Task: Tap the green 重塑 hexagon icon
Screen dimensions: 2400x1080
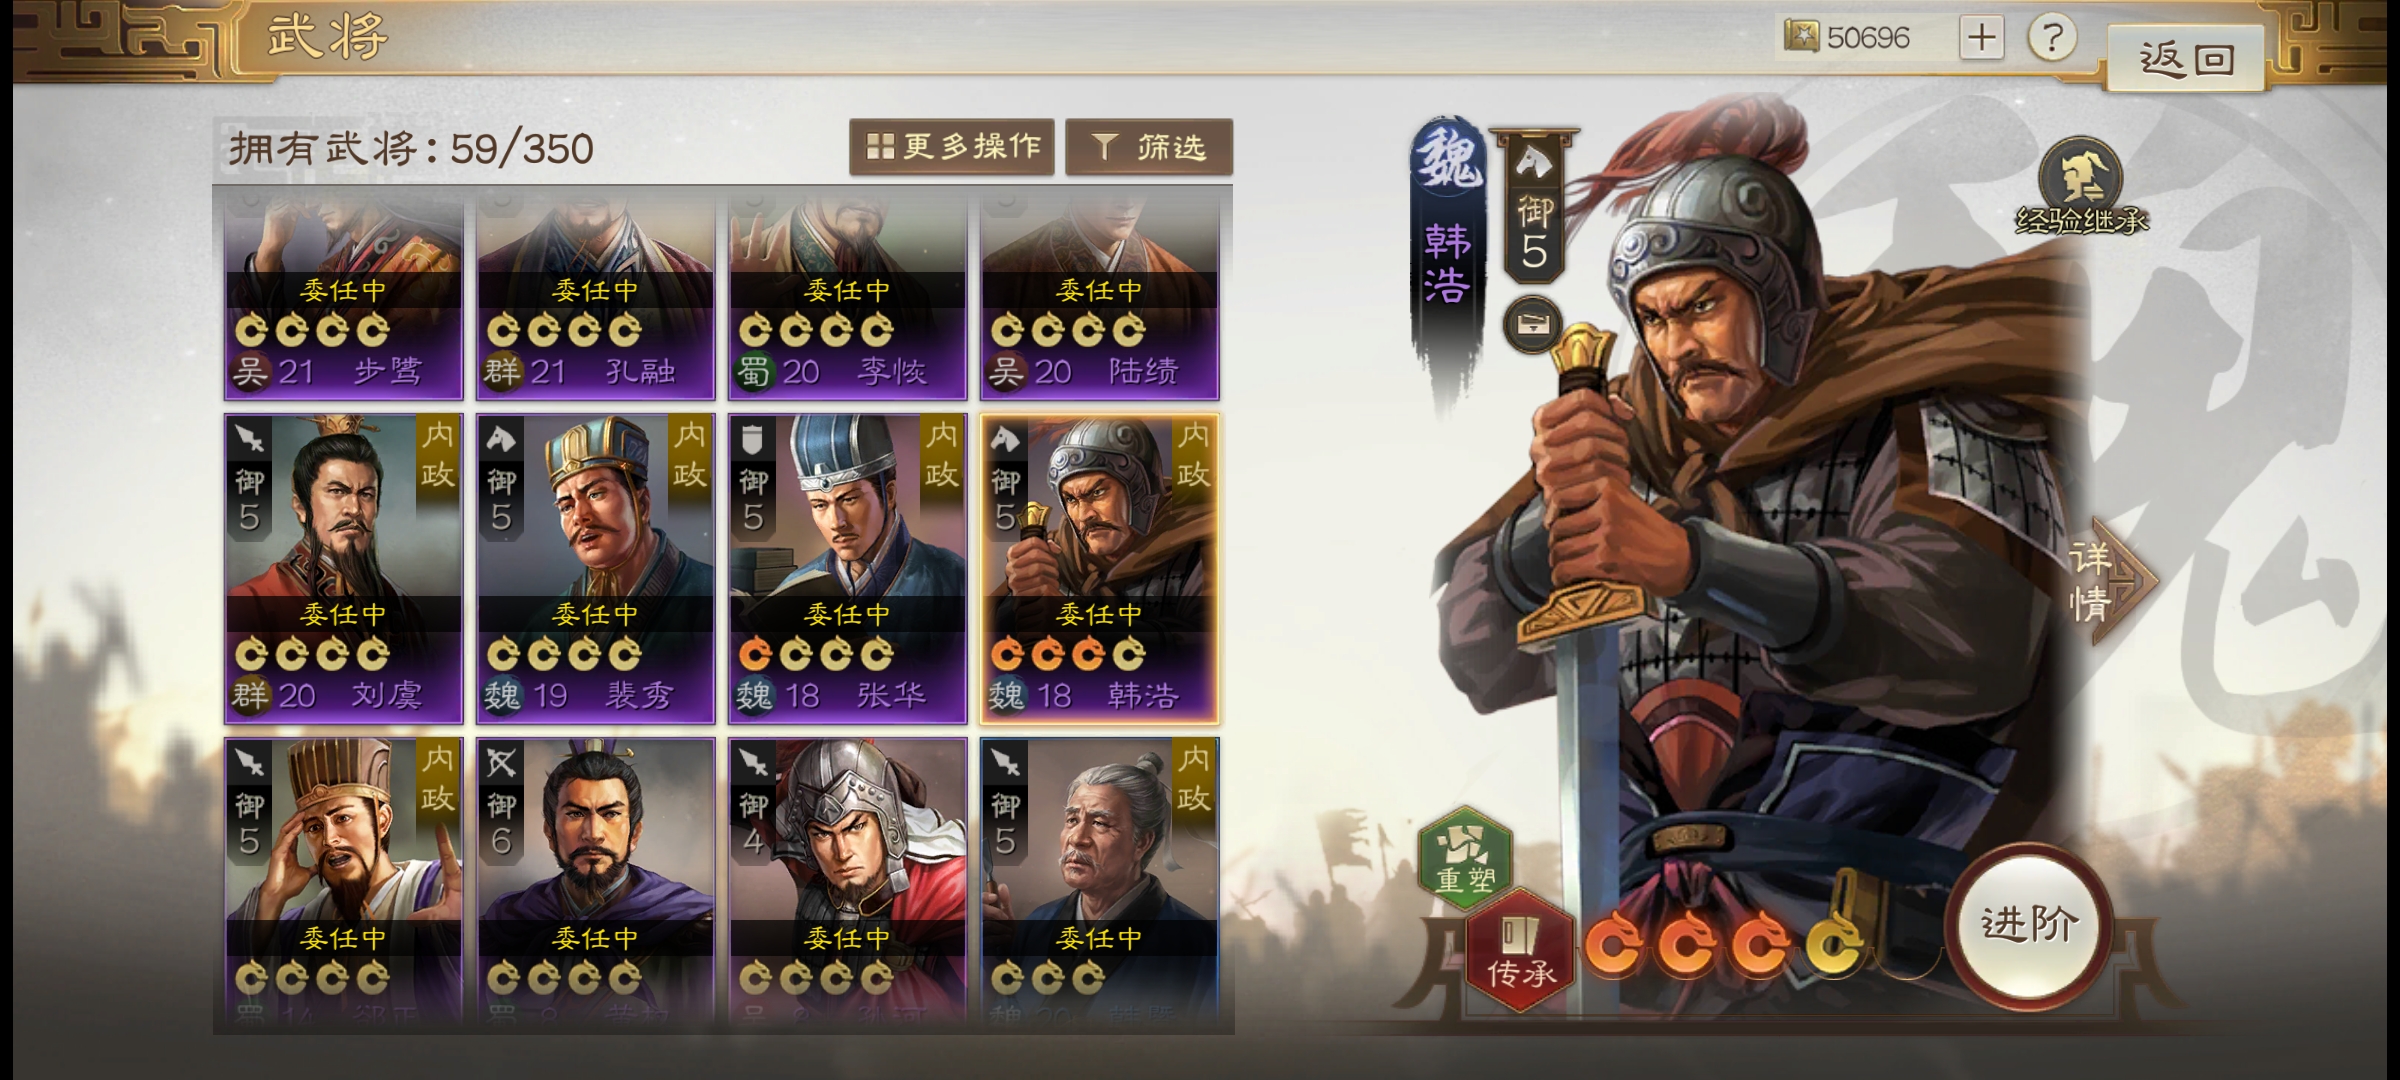Action: pos(1465,858)
